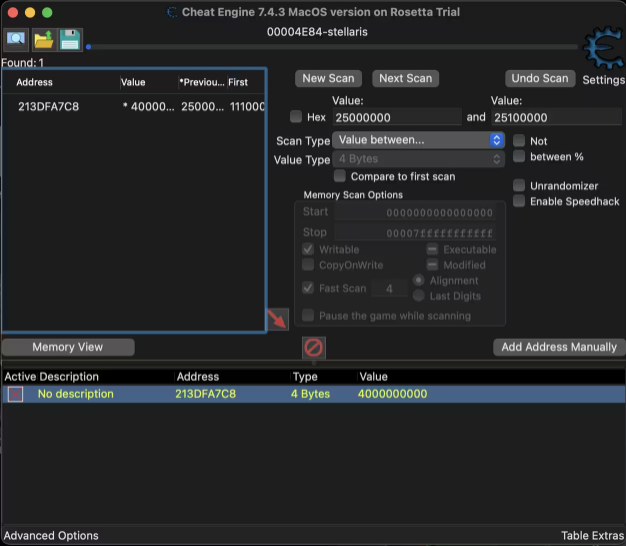The height and width of the screenshot is (546, 626).
Task: Click the red arrow add-to-address-list icon
Action: pyautogui.click(x=277, y=319)
